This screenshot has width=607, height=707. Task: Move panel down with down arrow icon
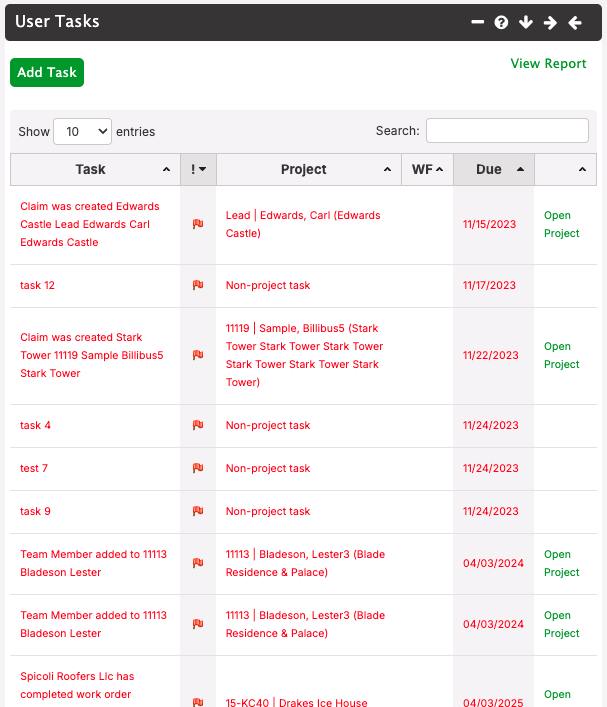526,22
